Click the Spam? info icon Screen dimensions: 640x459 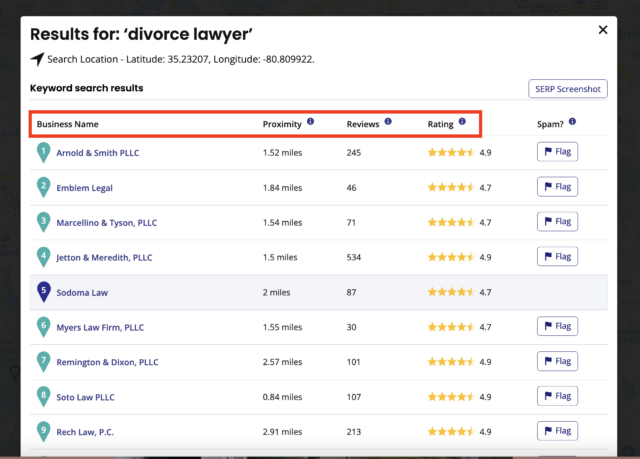click(x=573, y=122)
